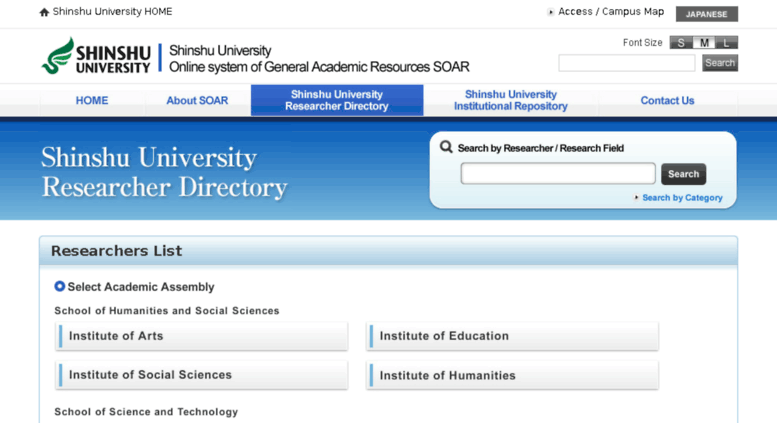Focus the site search field at top right

tap(627, 63)
